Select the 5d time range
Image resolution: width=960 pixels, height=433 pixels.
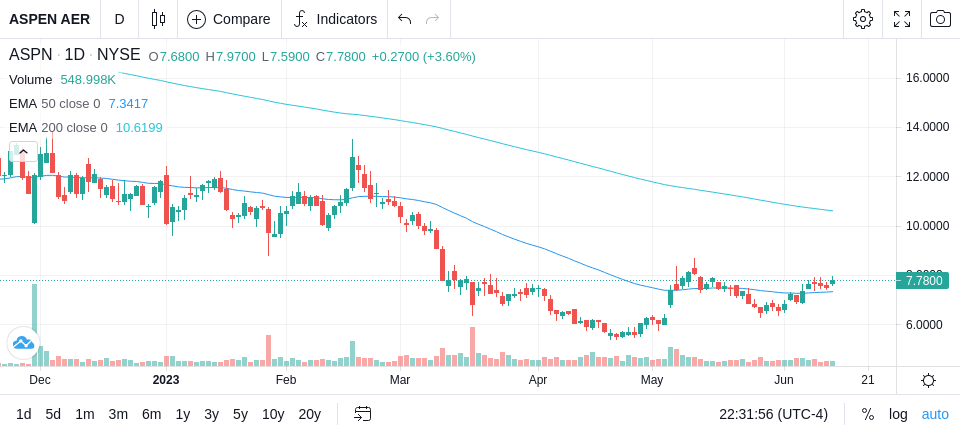tap(53, 415)
